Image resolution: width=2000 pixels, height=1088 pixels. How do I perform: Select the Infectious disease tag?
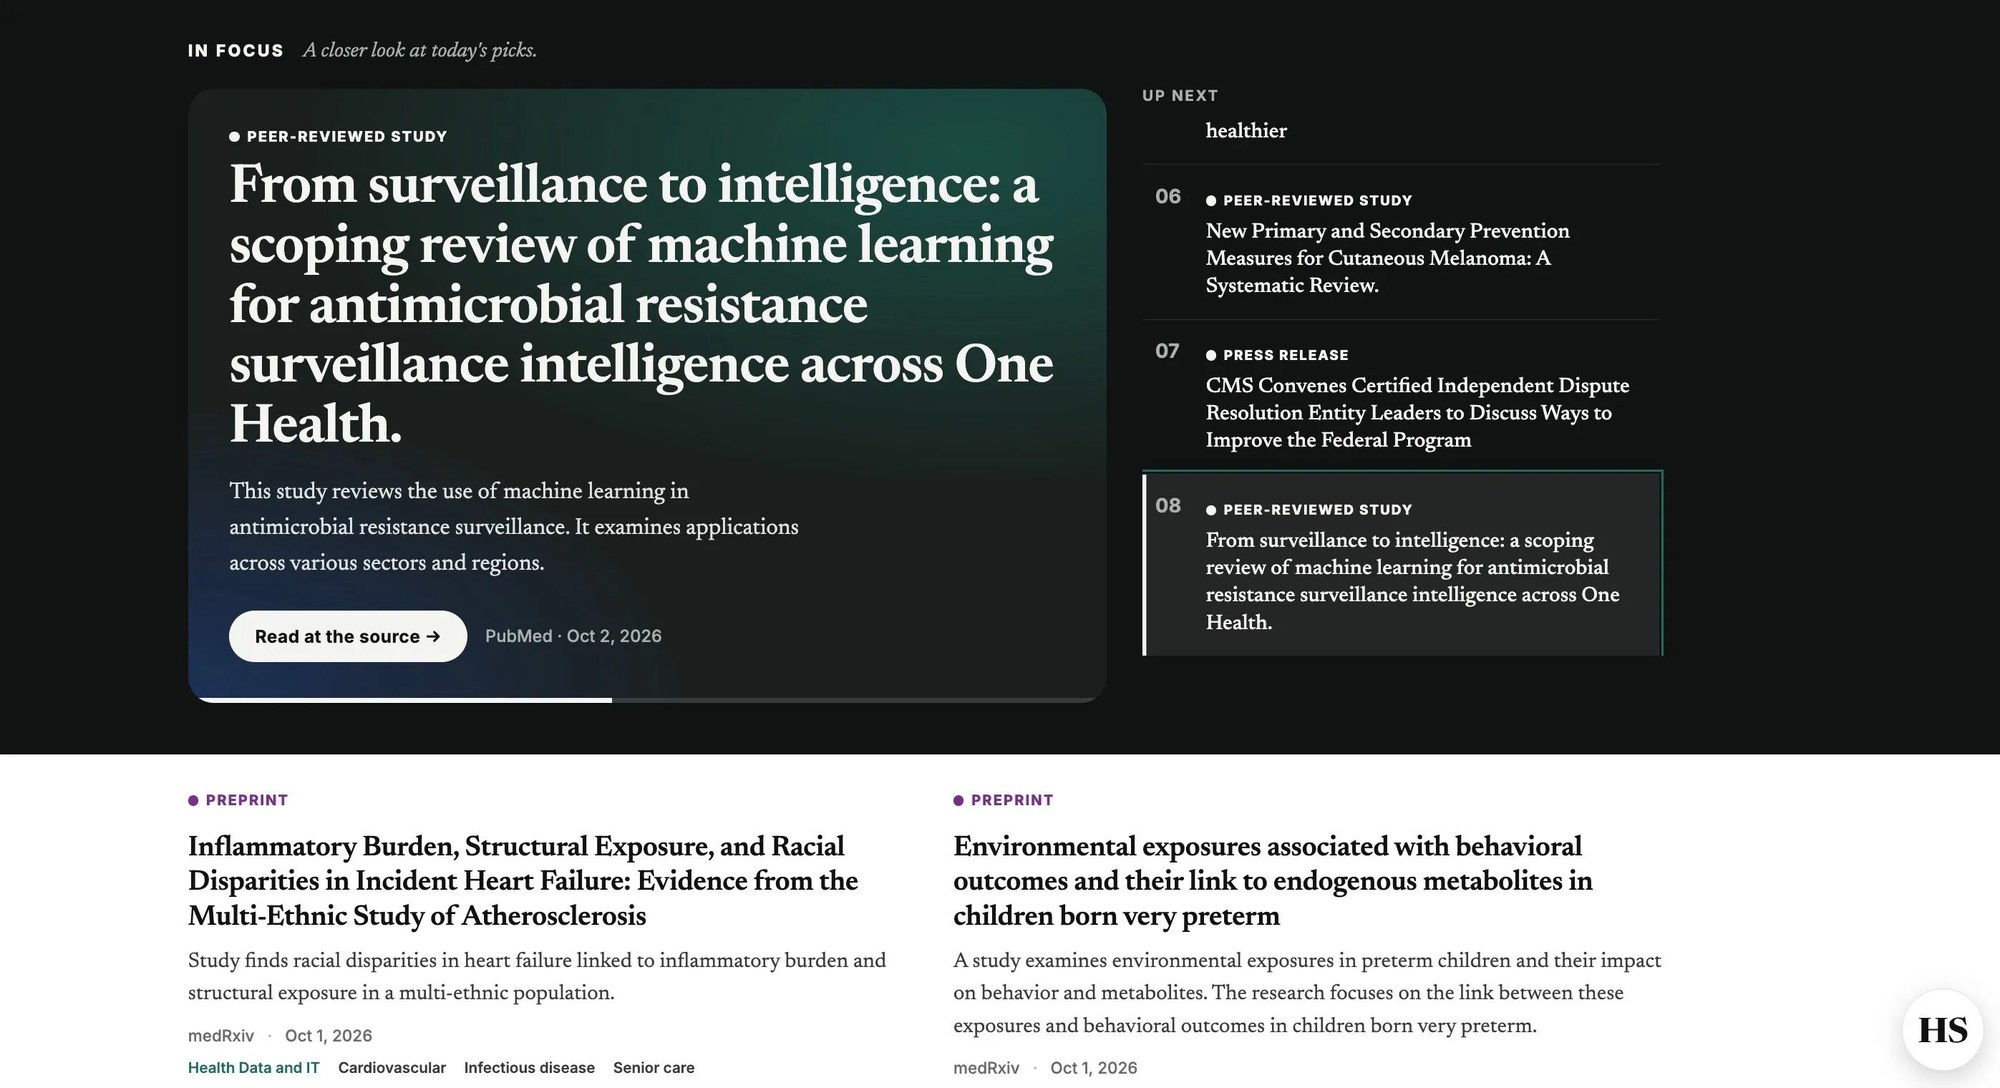click(x=529, y=1068)
